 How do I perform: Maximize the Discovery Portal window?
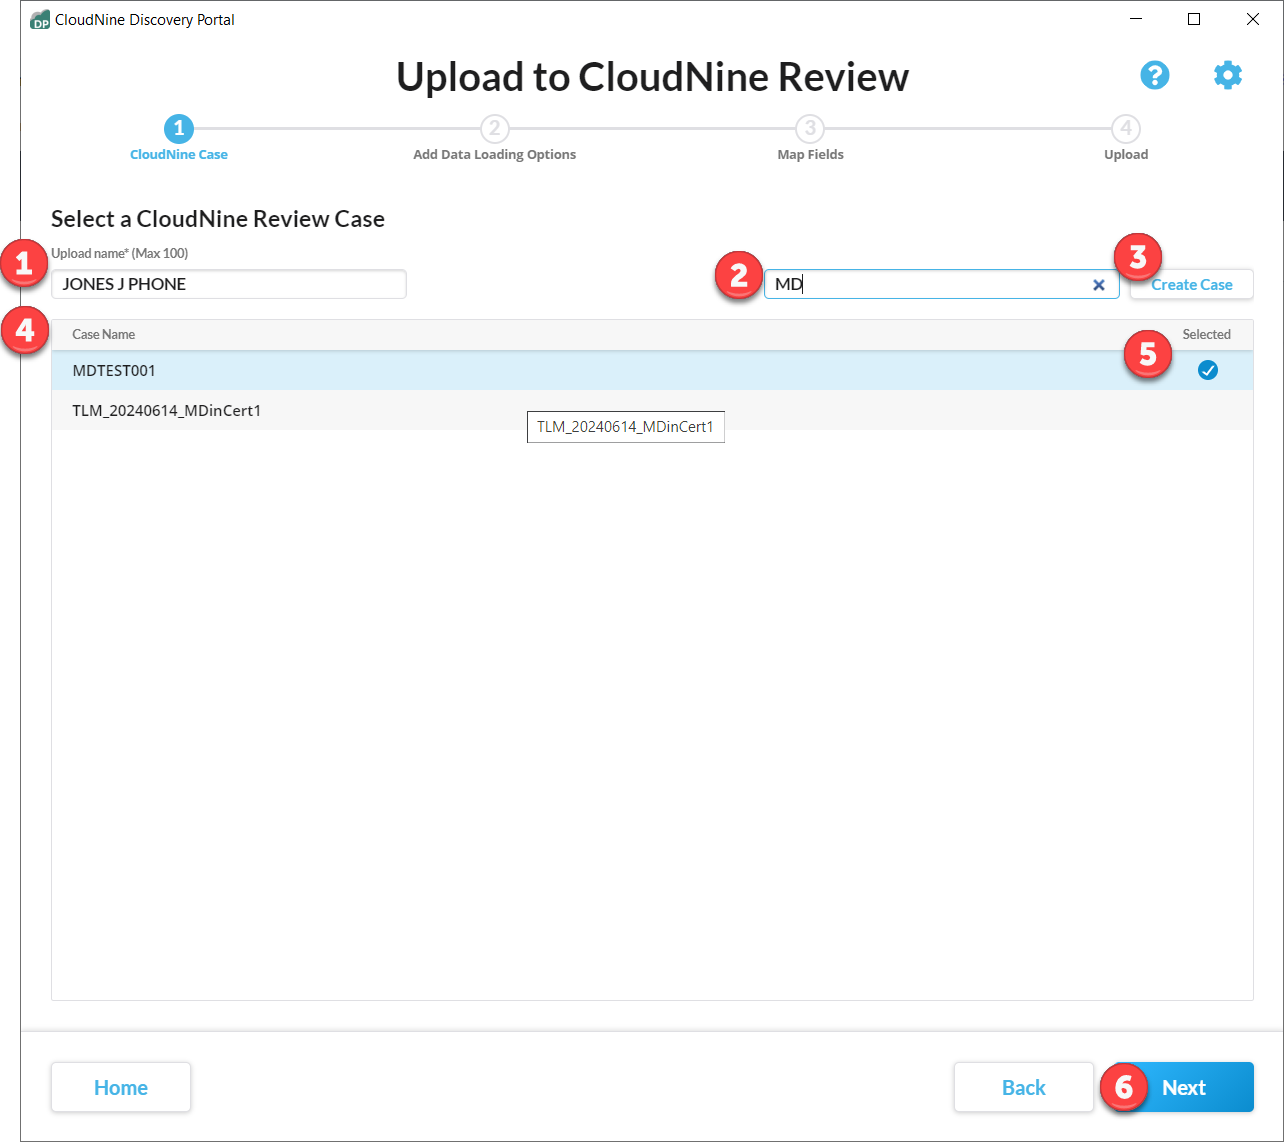coord(1194,19)
